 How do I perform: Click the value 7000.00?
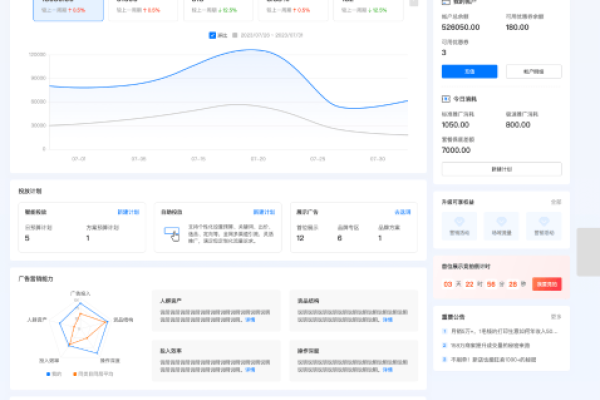(x=456, y=150)
